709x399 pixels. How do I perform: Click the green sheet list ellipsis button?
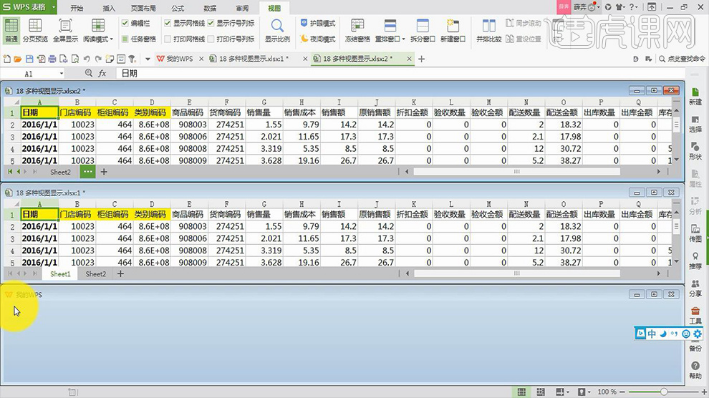[88, 172]
